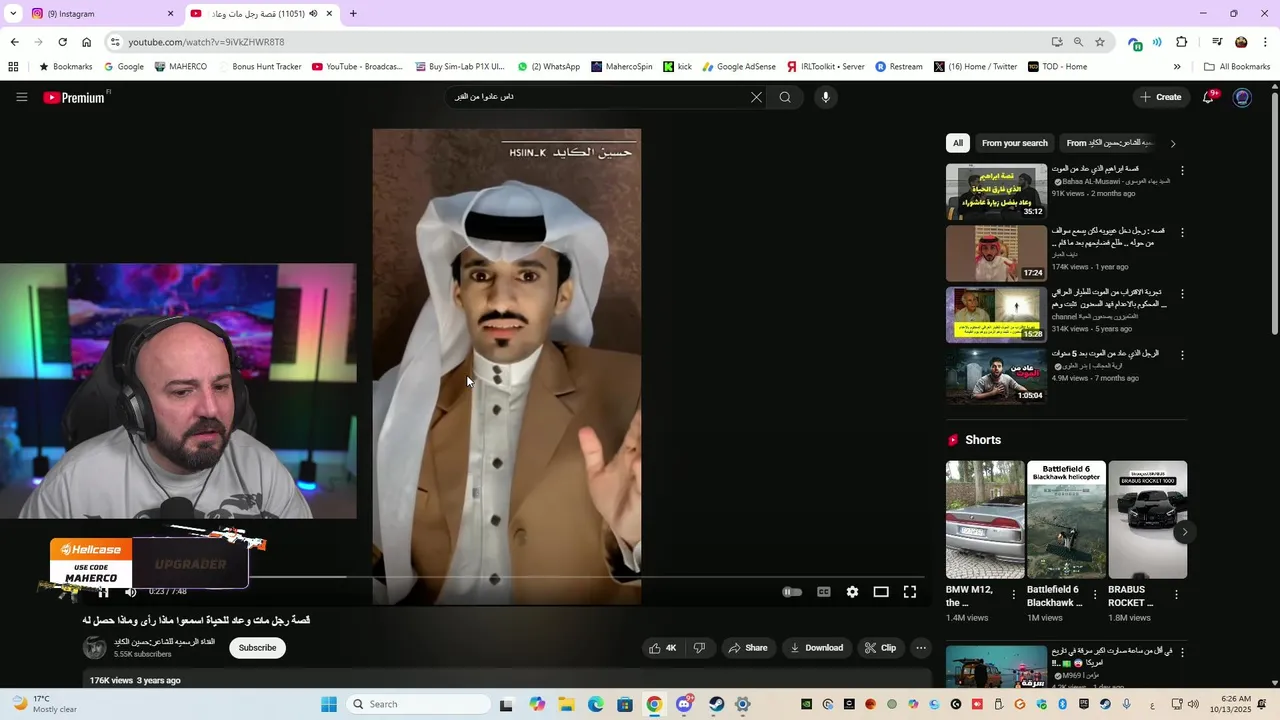Download this video

817,648
